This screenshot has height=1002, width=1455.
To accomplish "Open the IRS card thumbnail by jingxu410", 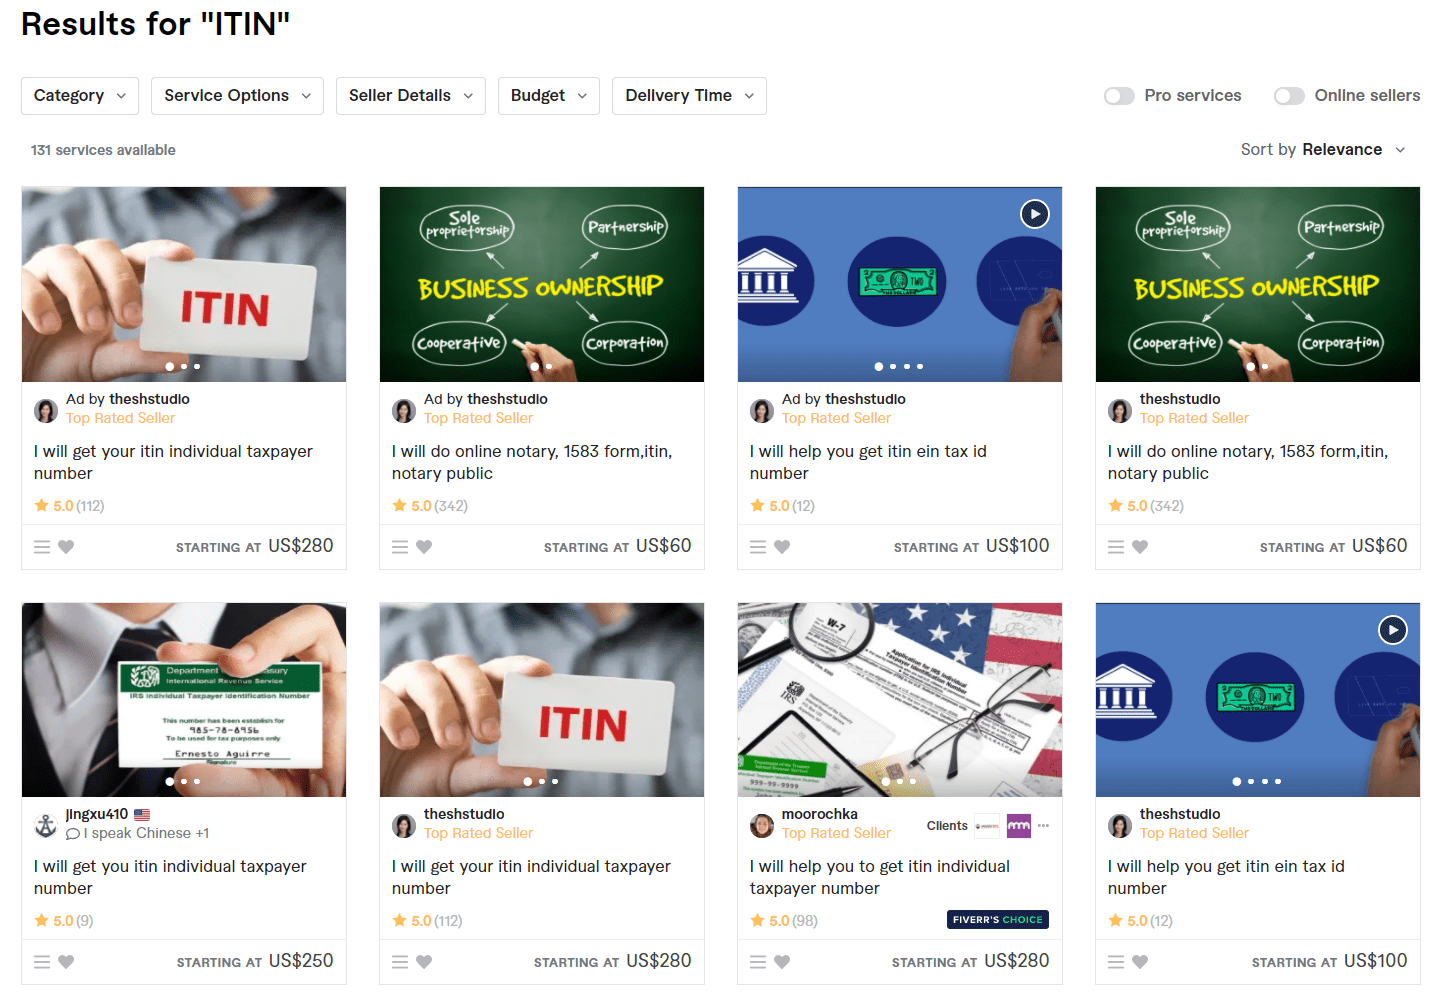I will tap(184, 700).
